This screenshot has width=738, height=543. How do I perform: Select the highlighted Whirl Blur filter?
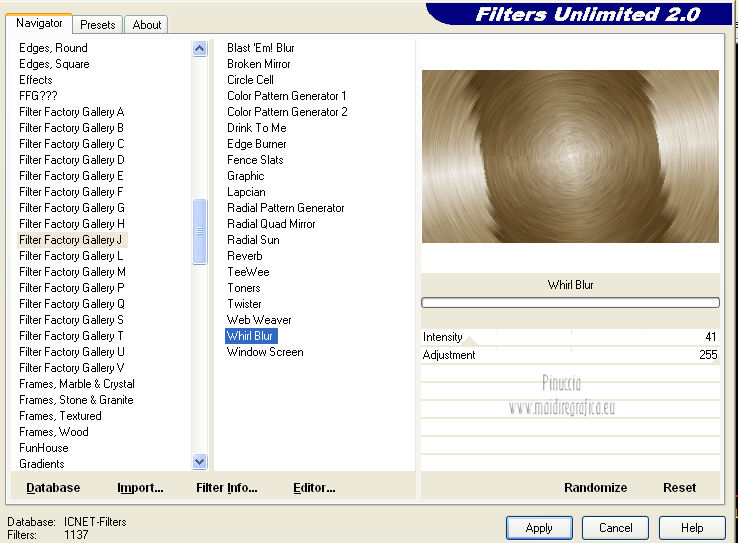coord(251,336)
